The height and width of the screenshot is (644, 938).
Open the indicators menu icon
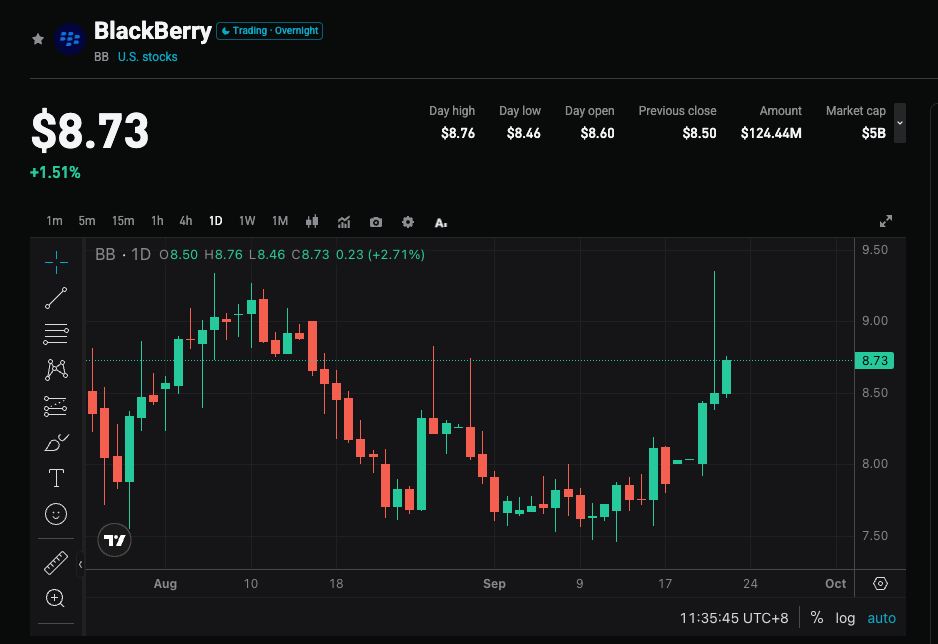point(344,222)
